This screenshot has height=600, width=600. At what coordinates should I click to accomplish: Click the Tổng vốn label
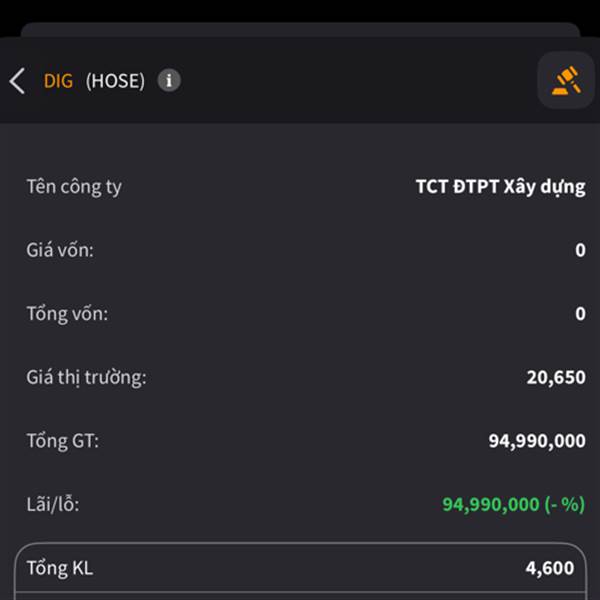[x=67, y=314]
